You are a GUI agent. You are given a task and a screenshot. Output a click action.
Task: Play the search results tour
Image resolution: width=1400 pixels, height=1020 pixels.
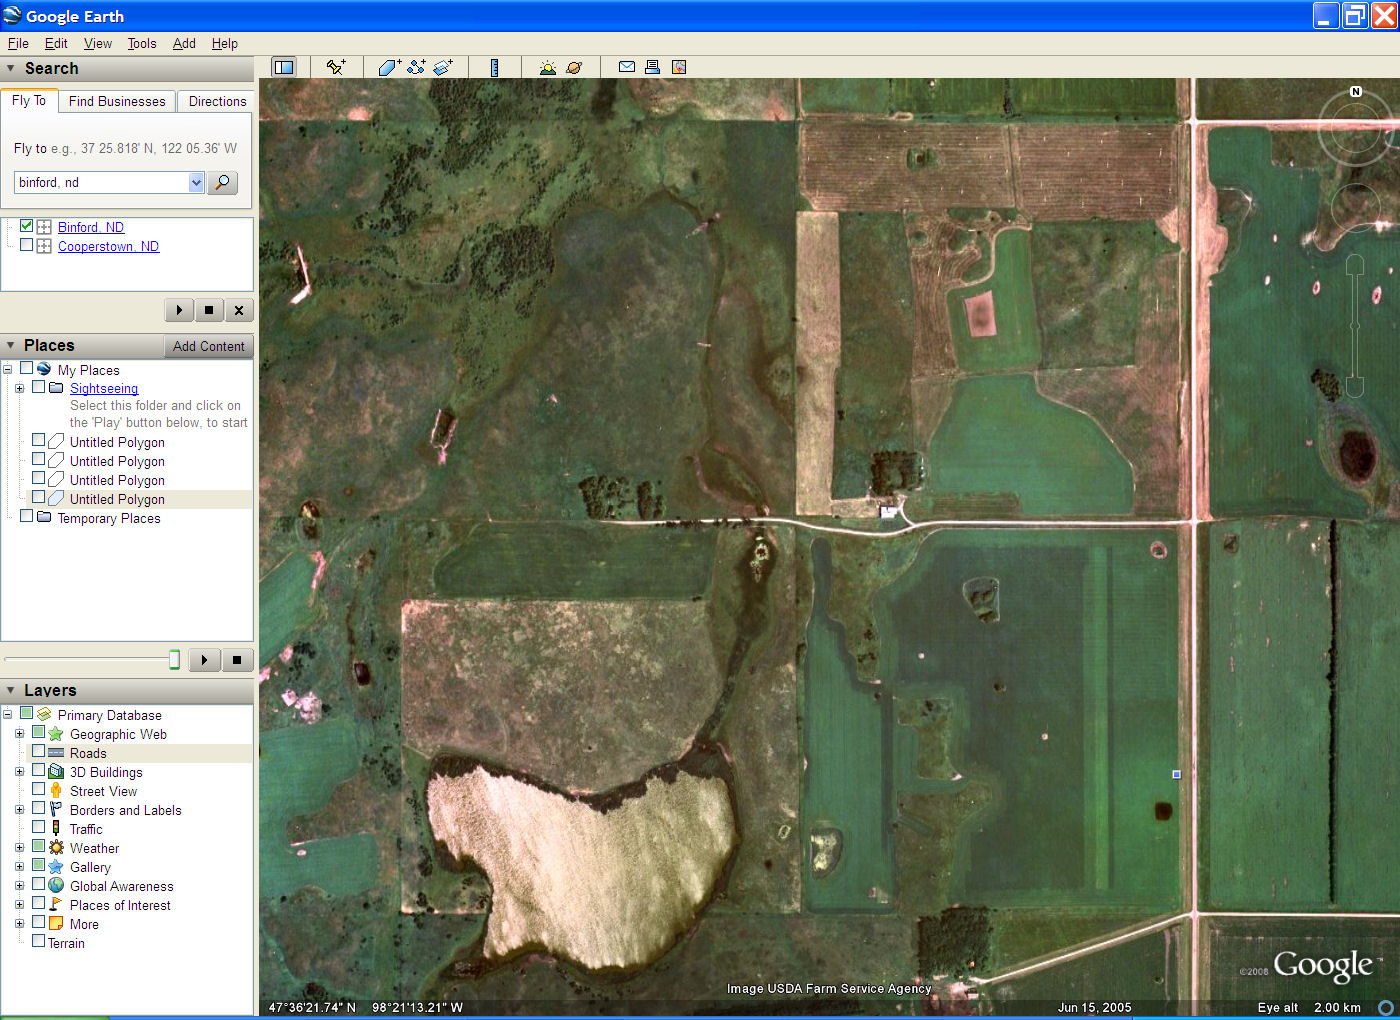coord(179,310)
